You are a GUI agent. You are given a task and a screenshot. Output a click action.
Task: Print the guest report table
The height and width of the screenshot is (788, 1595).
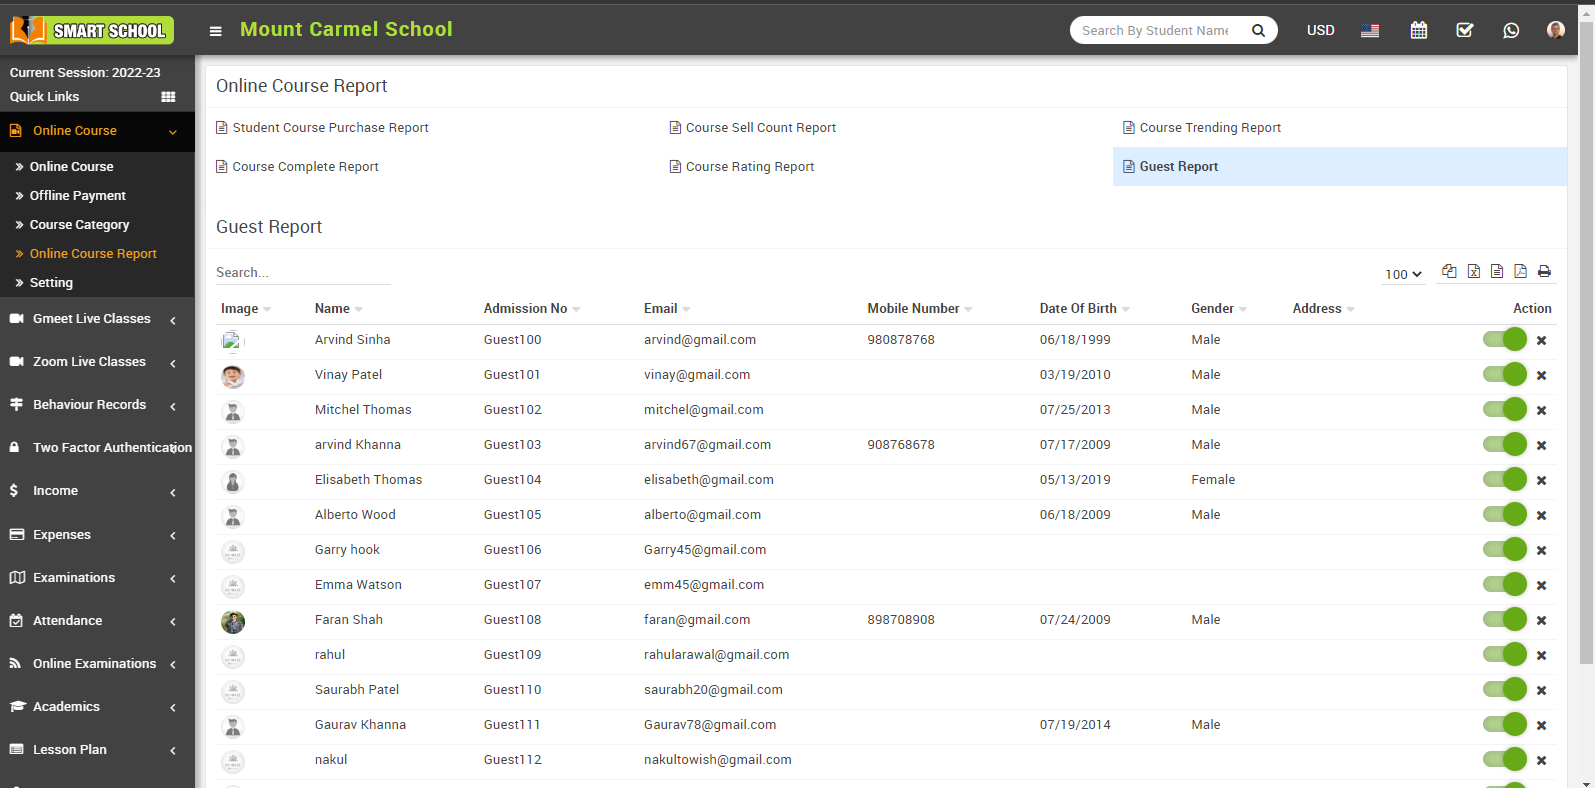[1544, 271]
